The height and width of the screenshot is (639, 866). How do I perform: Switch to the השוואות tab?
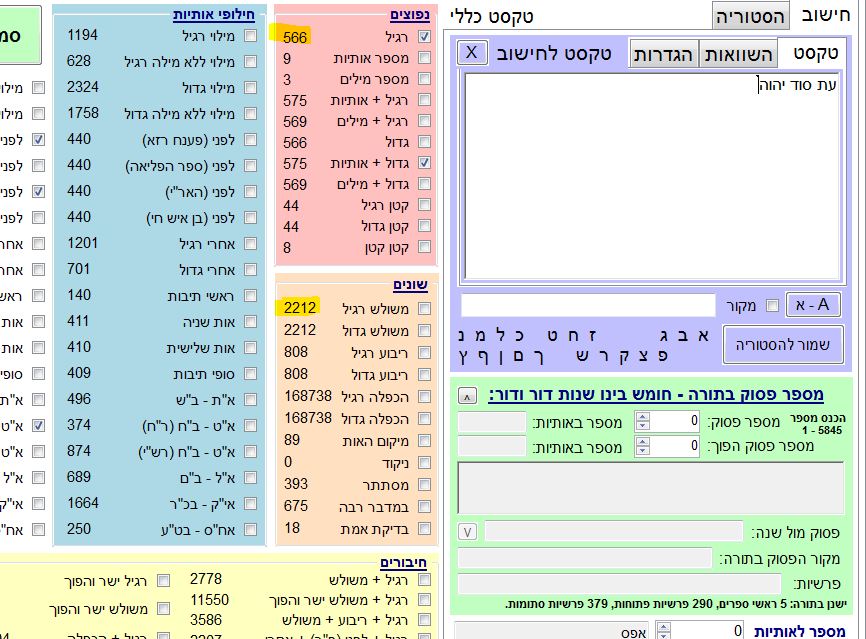(738, 53)
